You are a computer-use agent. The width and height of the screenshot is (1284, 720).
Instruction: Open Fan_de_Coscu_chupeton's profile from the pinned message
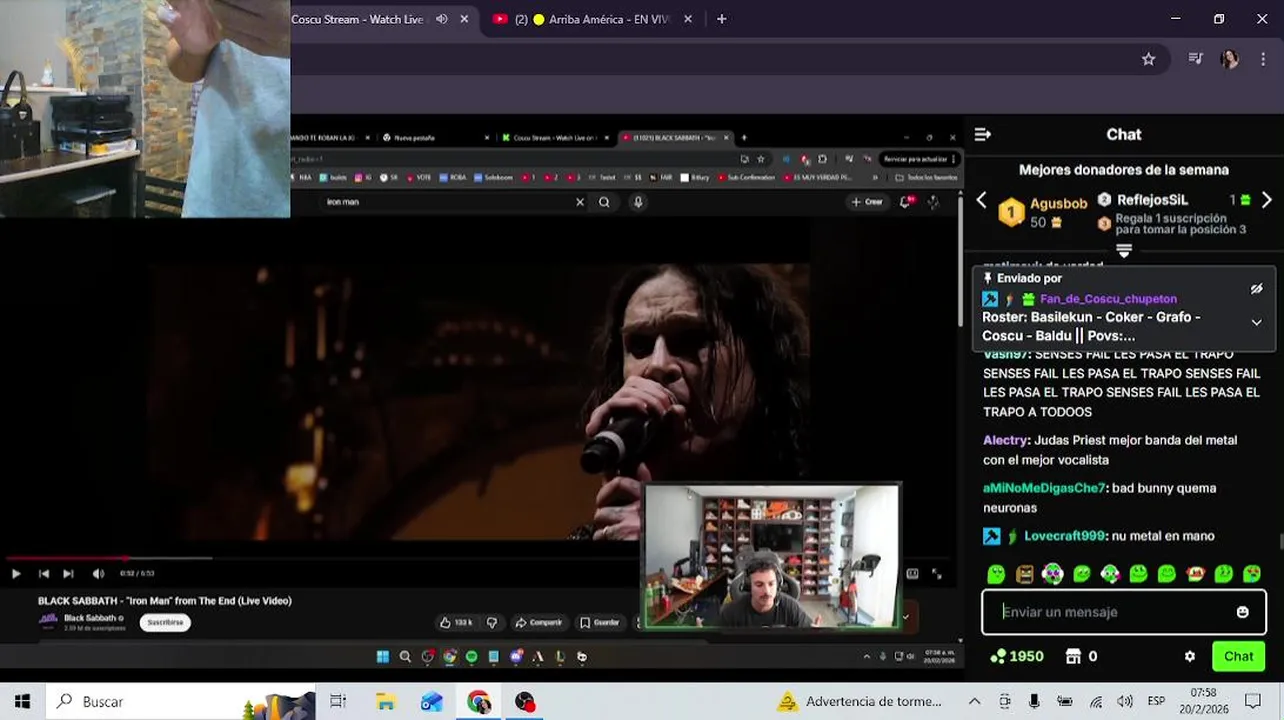click(1108, 298)
